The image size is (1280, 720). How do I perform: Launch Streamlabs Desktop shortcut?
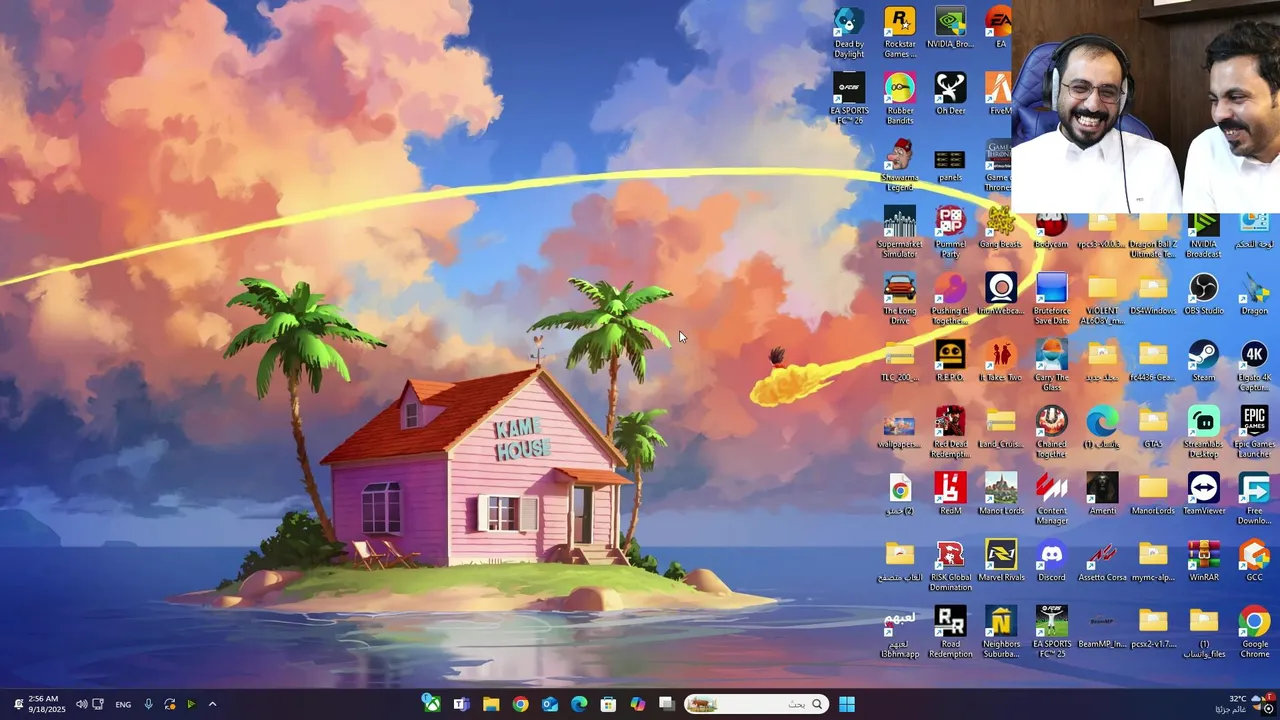coord(1203,433)
